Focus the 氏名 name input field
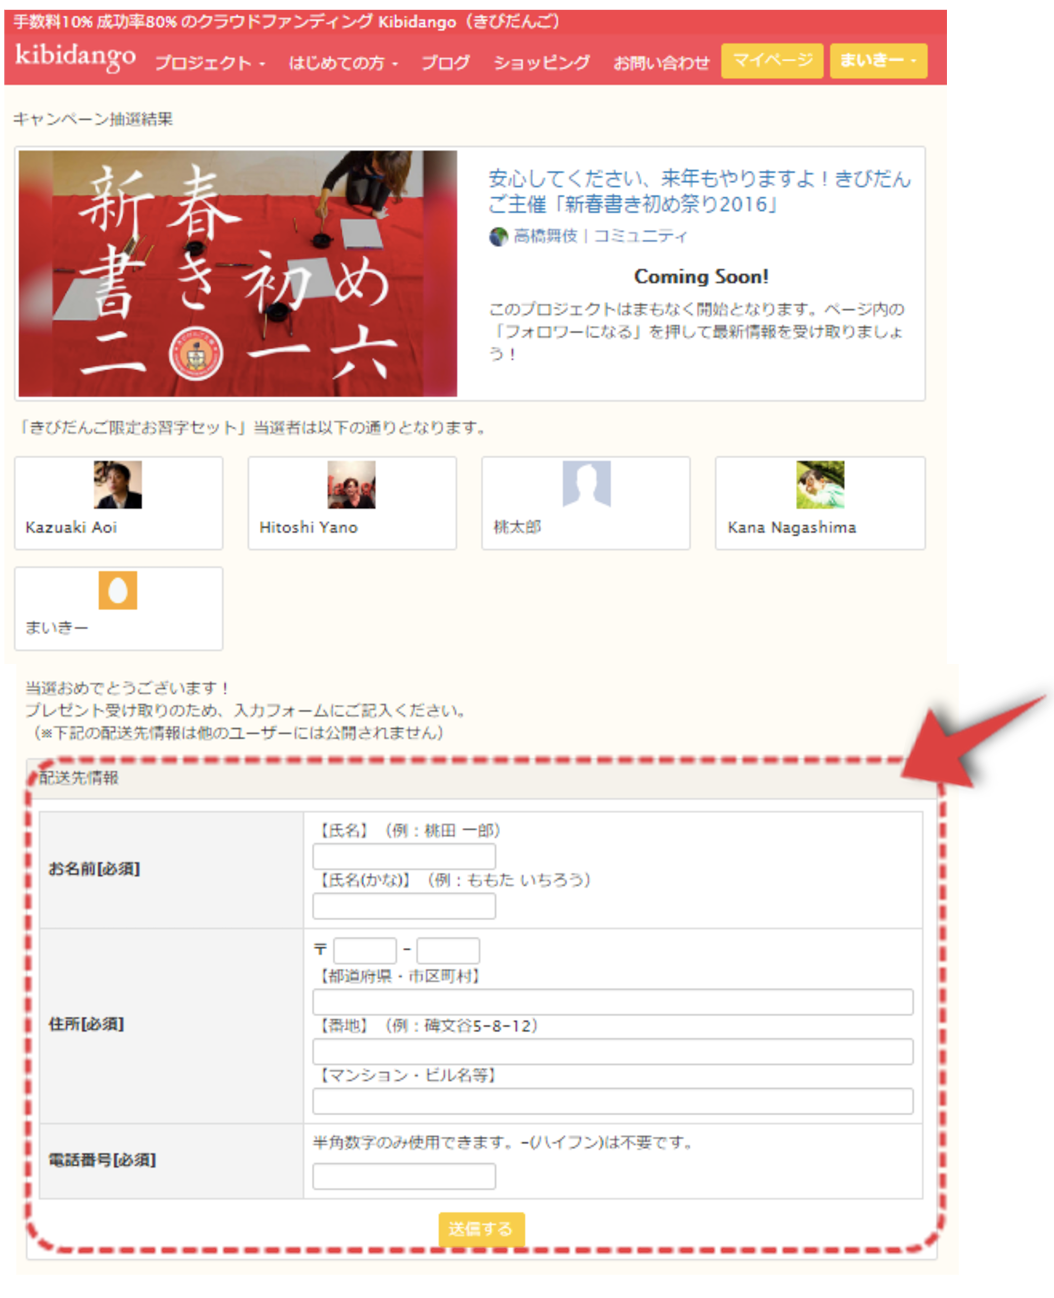This screenshot has width=1054, height=1298. [404, 856]
